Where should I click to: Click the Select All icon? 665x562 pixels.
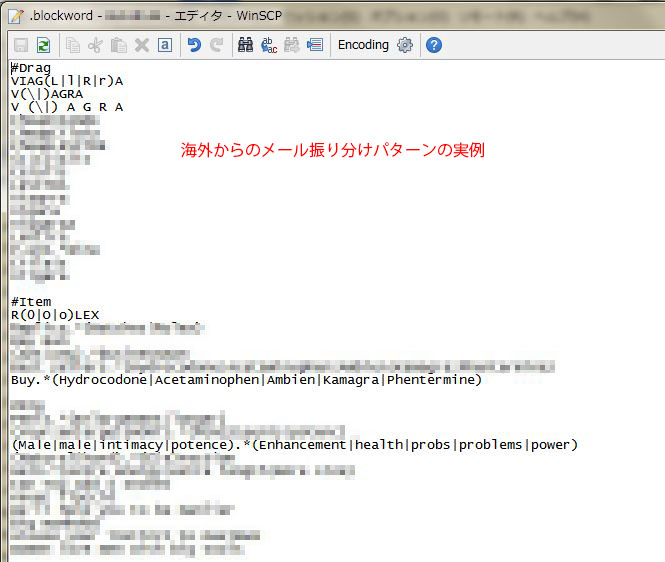tap(165, 45)
